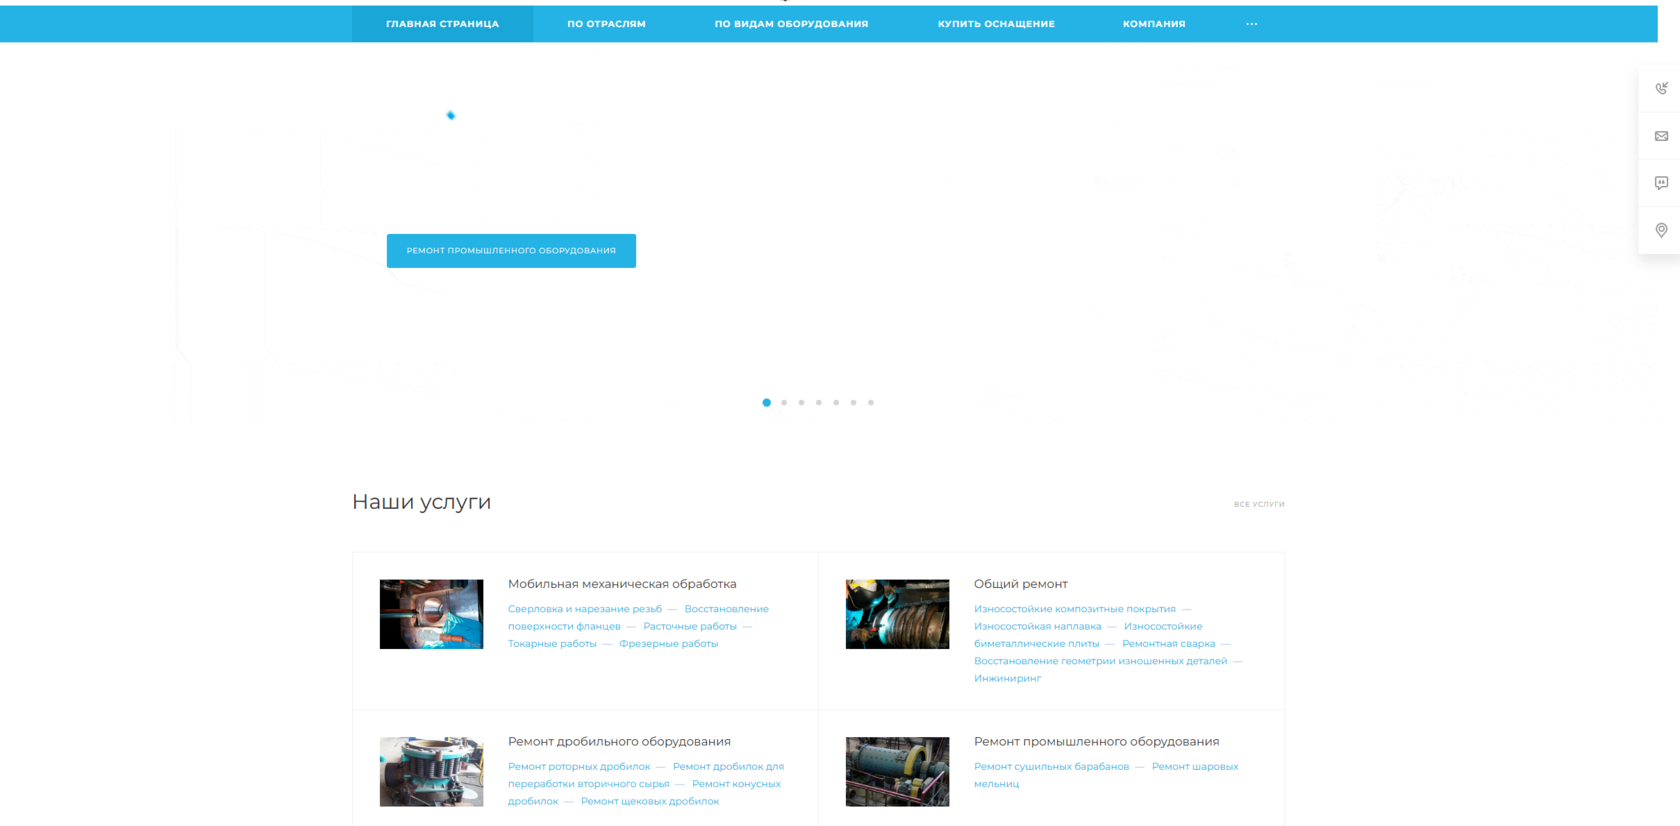Open the map location pin icon
Viewport: 1680px width, 826px height.
(1661, 230)
